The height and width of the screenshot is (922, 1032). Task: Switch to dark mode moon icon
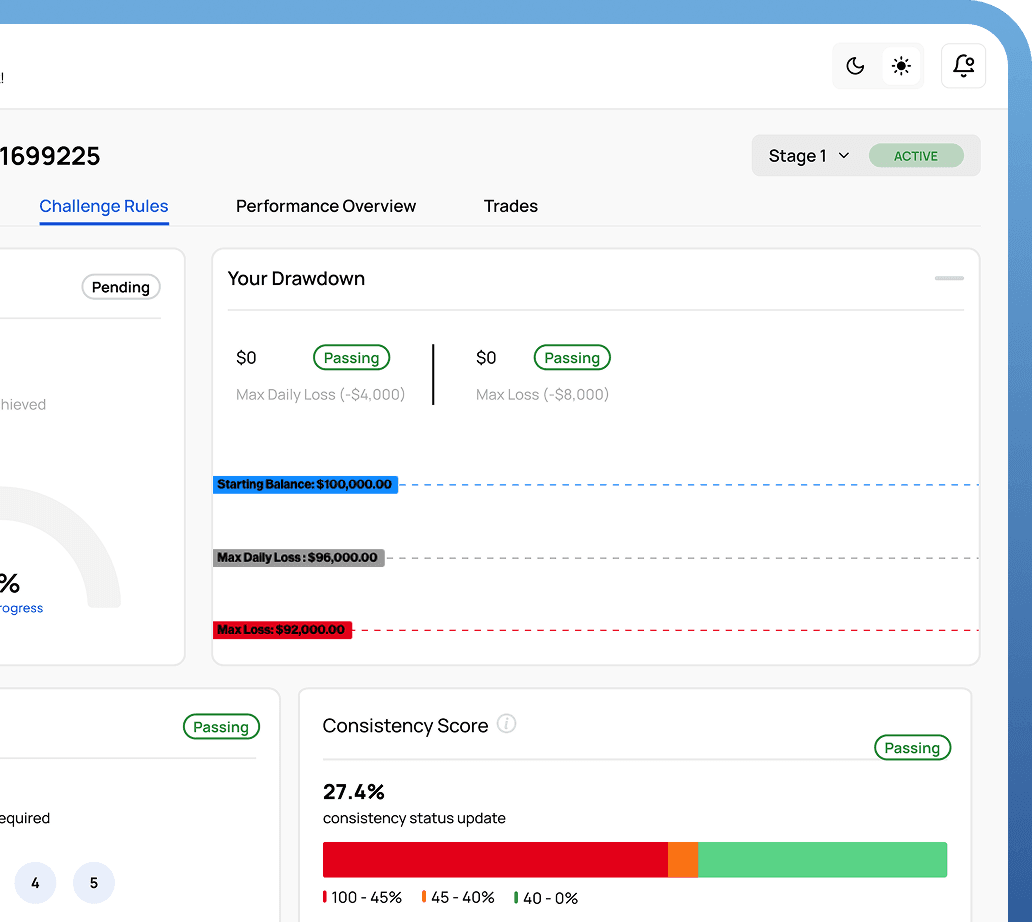[855, 66]
